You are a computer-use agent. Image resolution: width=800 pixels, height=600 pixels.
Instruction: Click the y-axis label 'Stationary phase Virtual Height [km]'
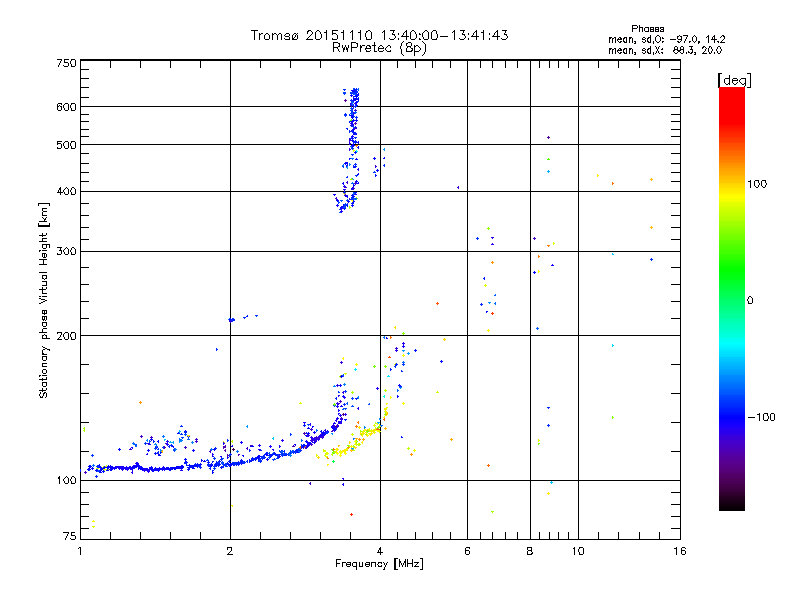point(44,300)
